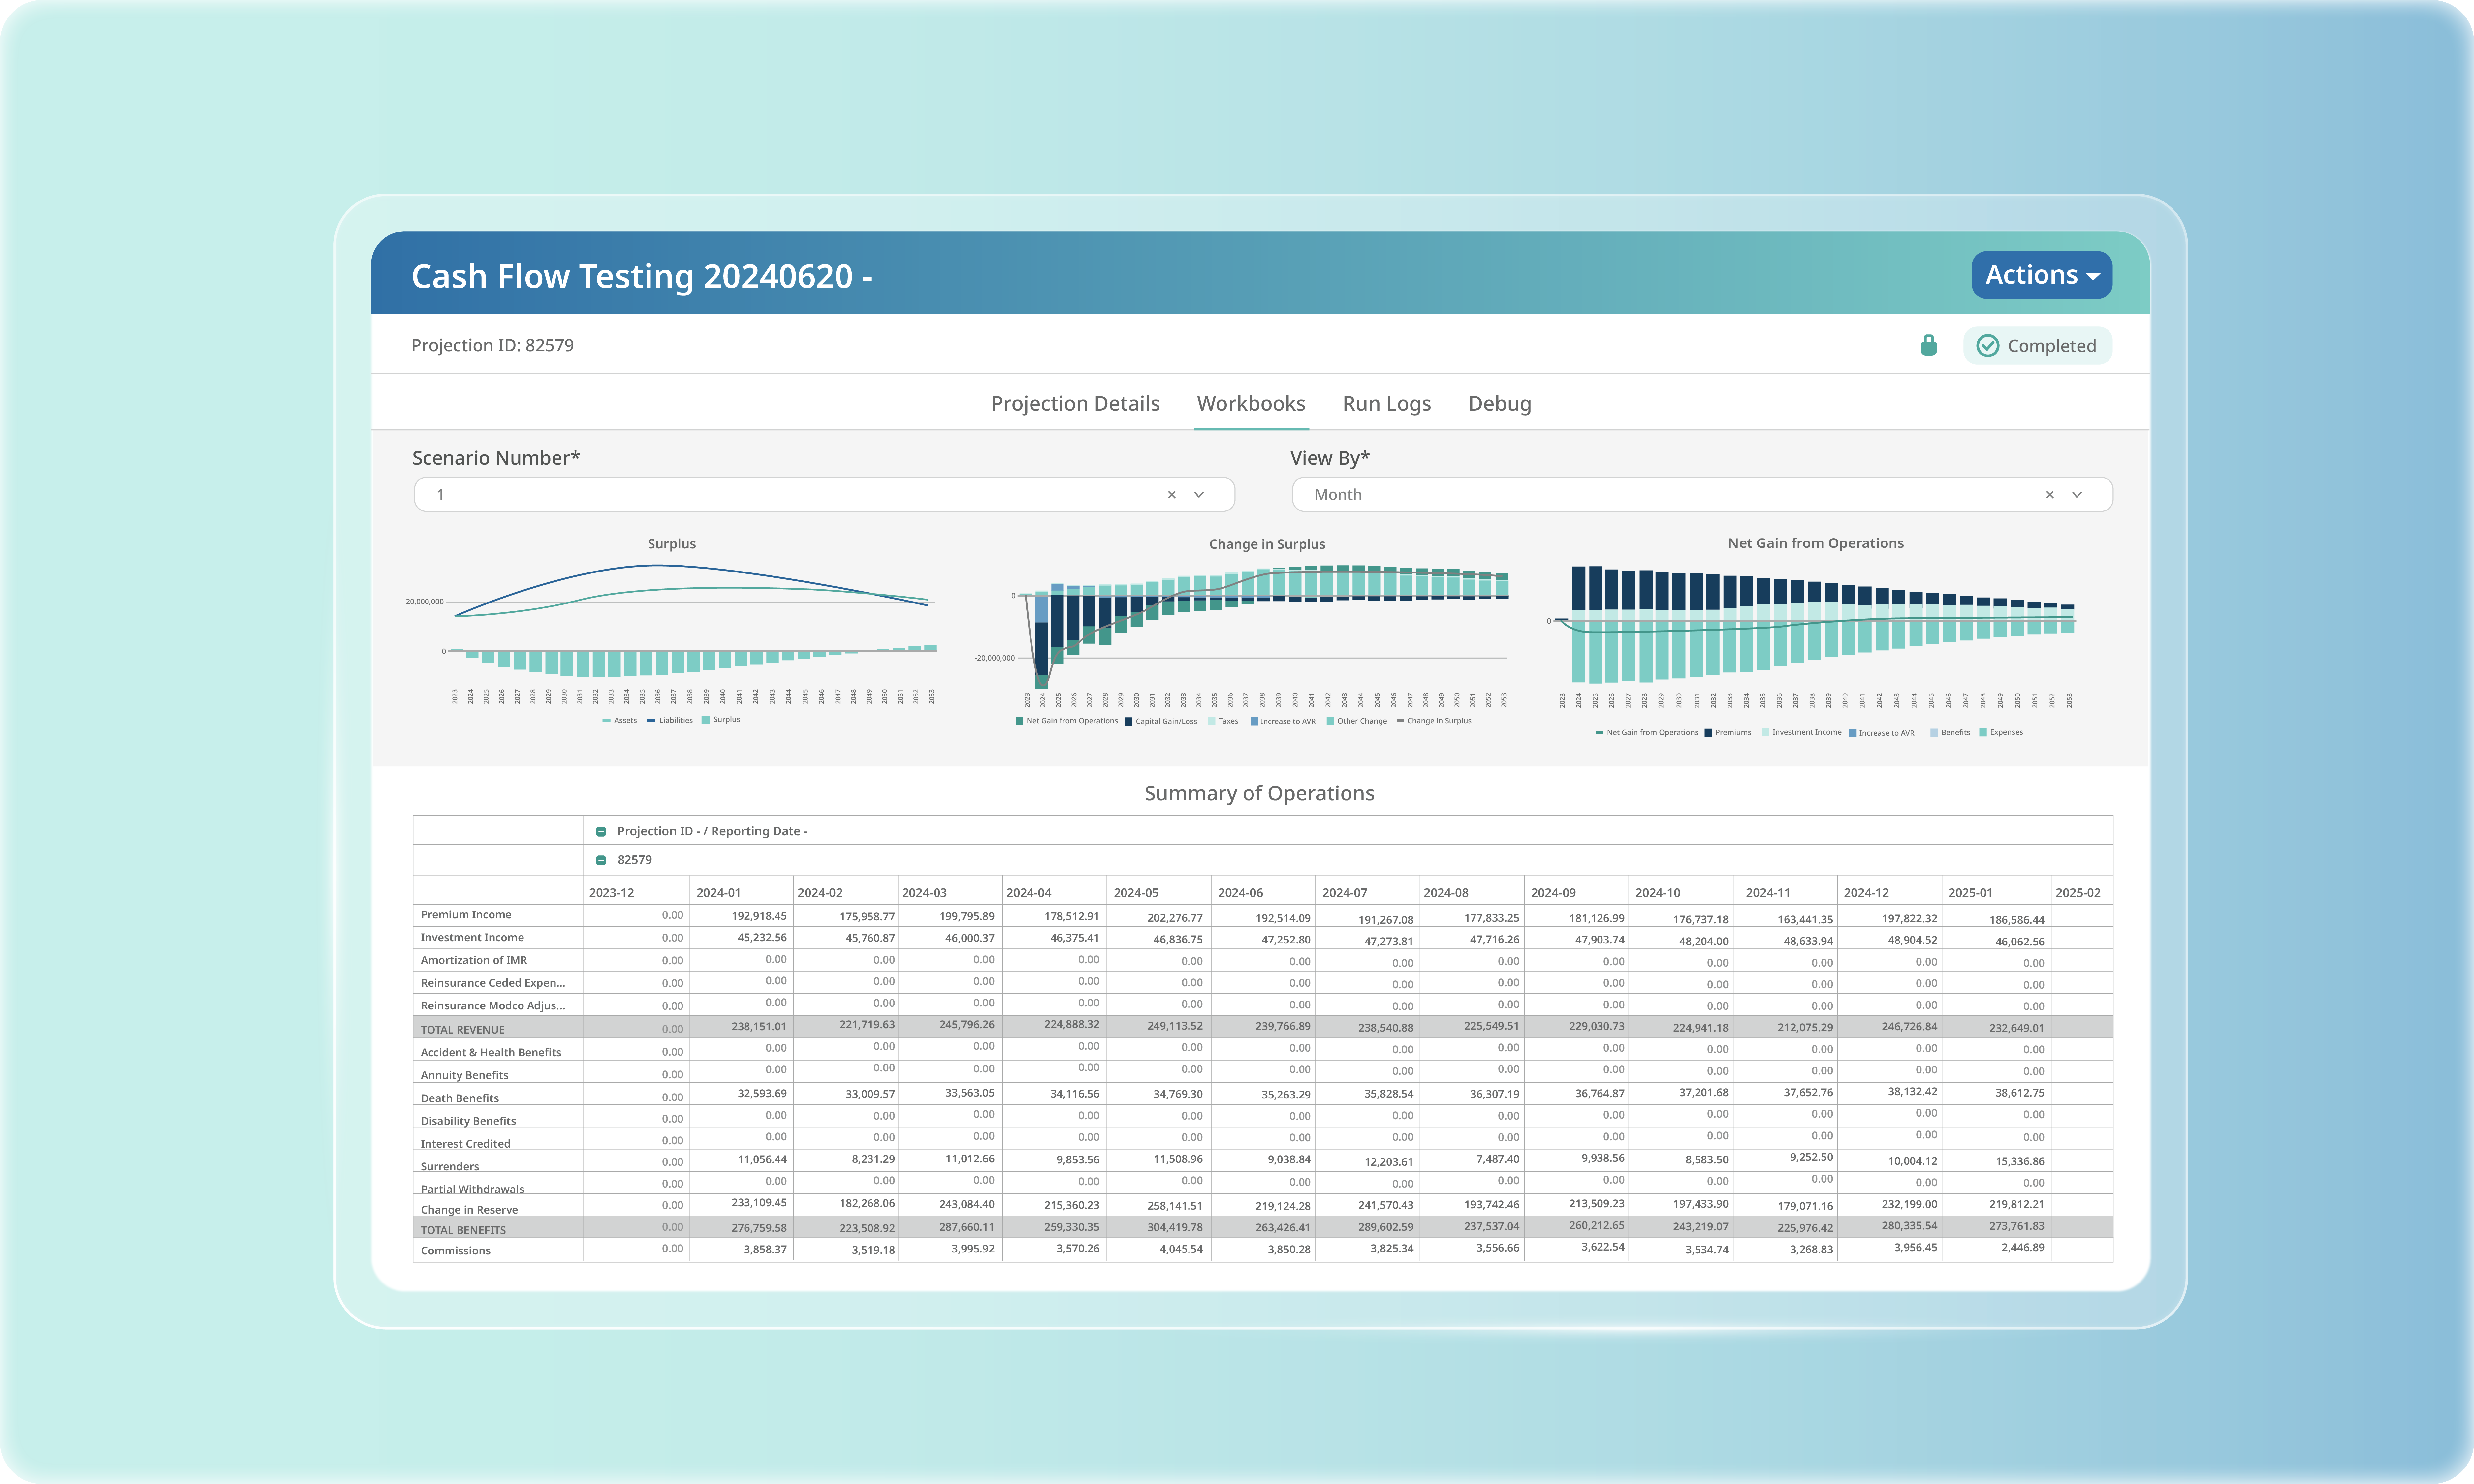Image resolution: width=2474 pixels, height=1484 pixels.
Task: Click the green lock icon
Action: tap(1929, 345)
